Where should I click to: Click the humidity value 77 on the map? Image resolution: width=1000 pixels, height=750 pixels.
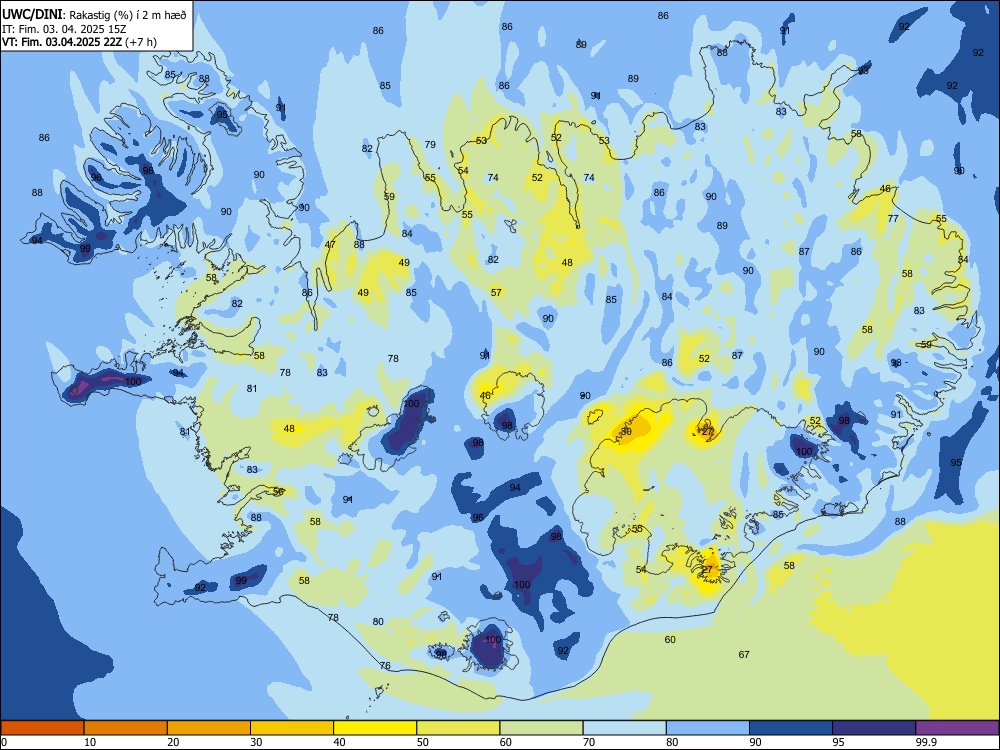click(893, 218)
